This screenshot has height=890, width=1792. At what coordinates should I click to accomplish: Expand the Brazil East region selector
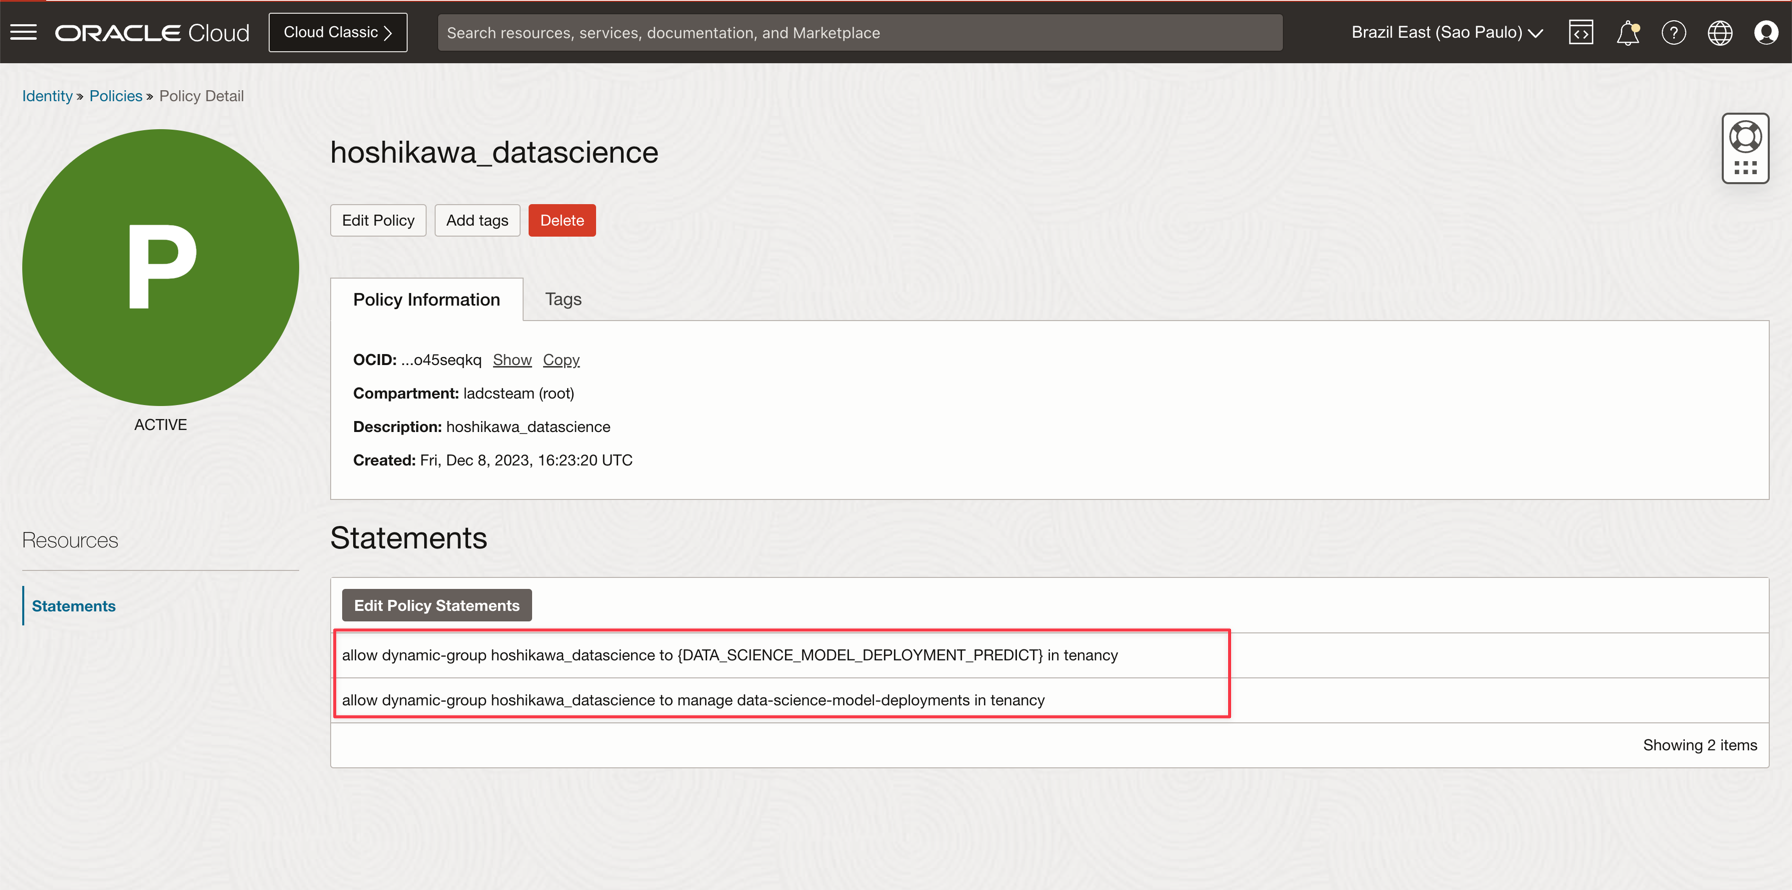point(1446,33)
